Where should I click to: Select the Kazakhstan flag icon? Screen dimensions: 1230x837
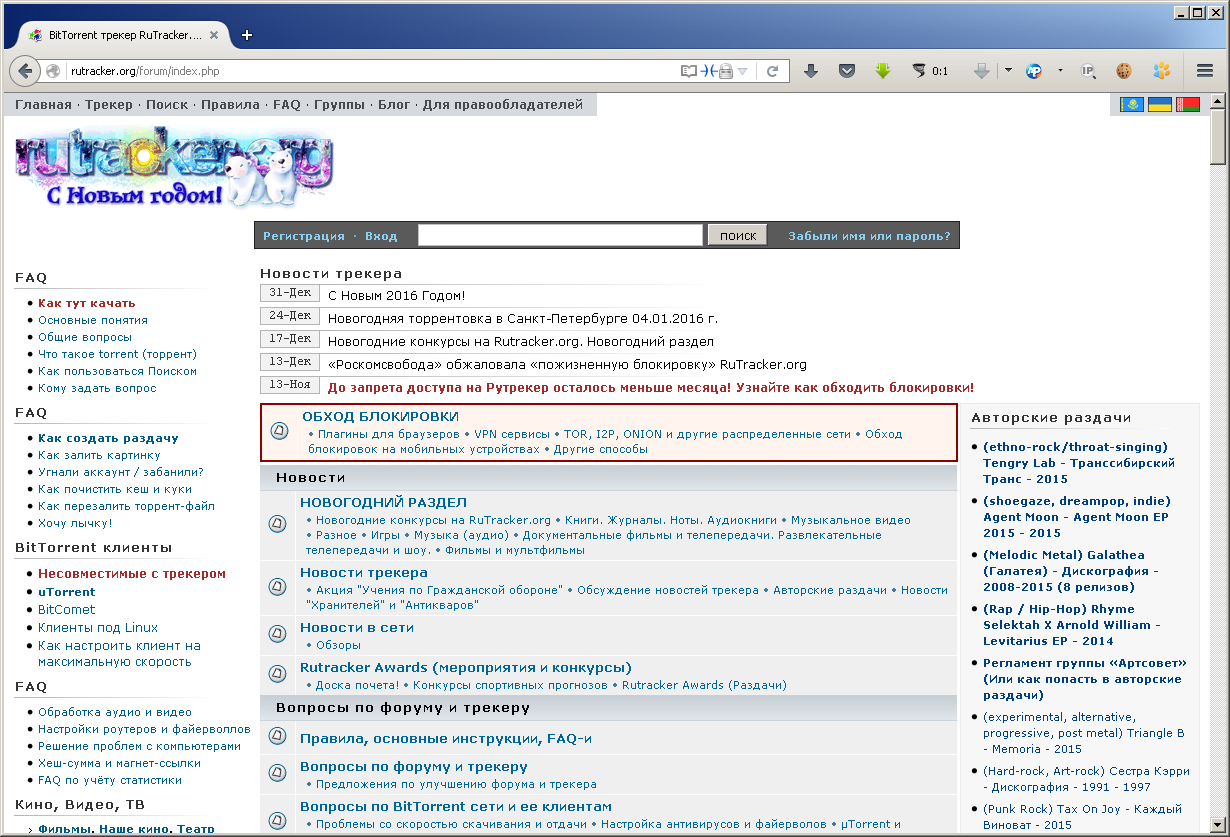pyautogui.click(x=1132, y=104)
